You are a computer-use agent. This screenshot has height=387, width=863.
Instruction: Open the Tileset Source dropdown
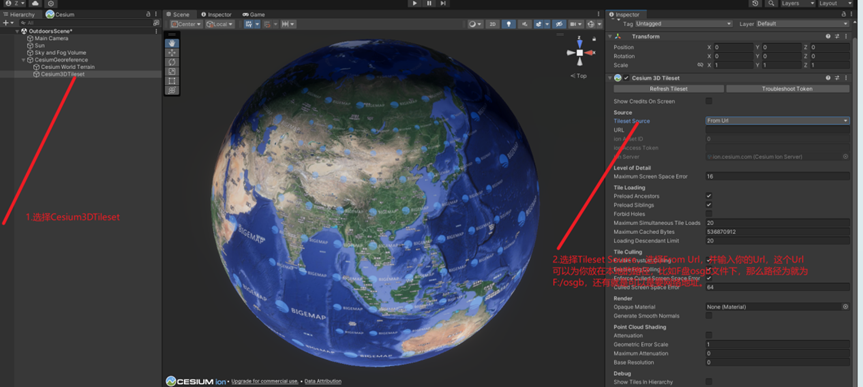click(x=778, y=121)
